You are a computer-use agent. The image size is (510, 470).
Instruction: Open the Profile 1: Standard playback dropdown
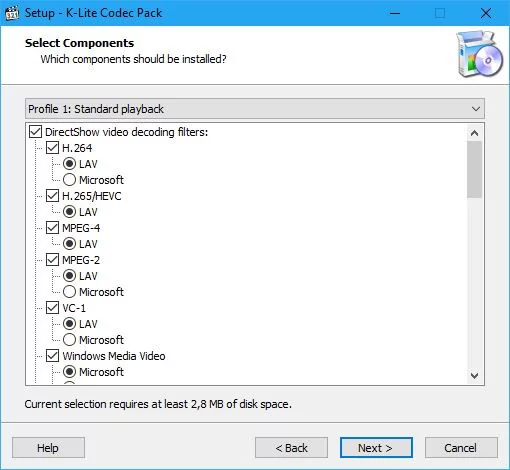pos(255,109)
